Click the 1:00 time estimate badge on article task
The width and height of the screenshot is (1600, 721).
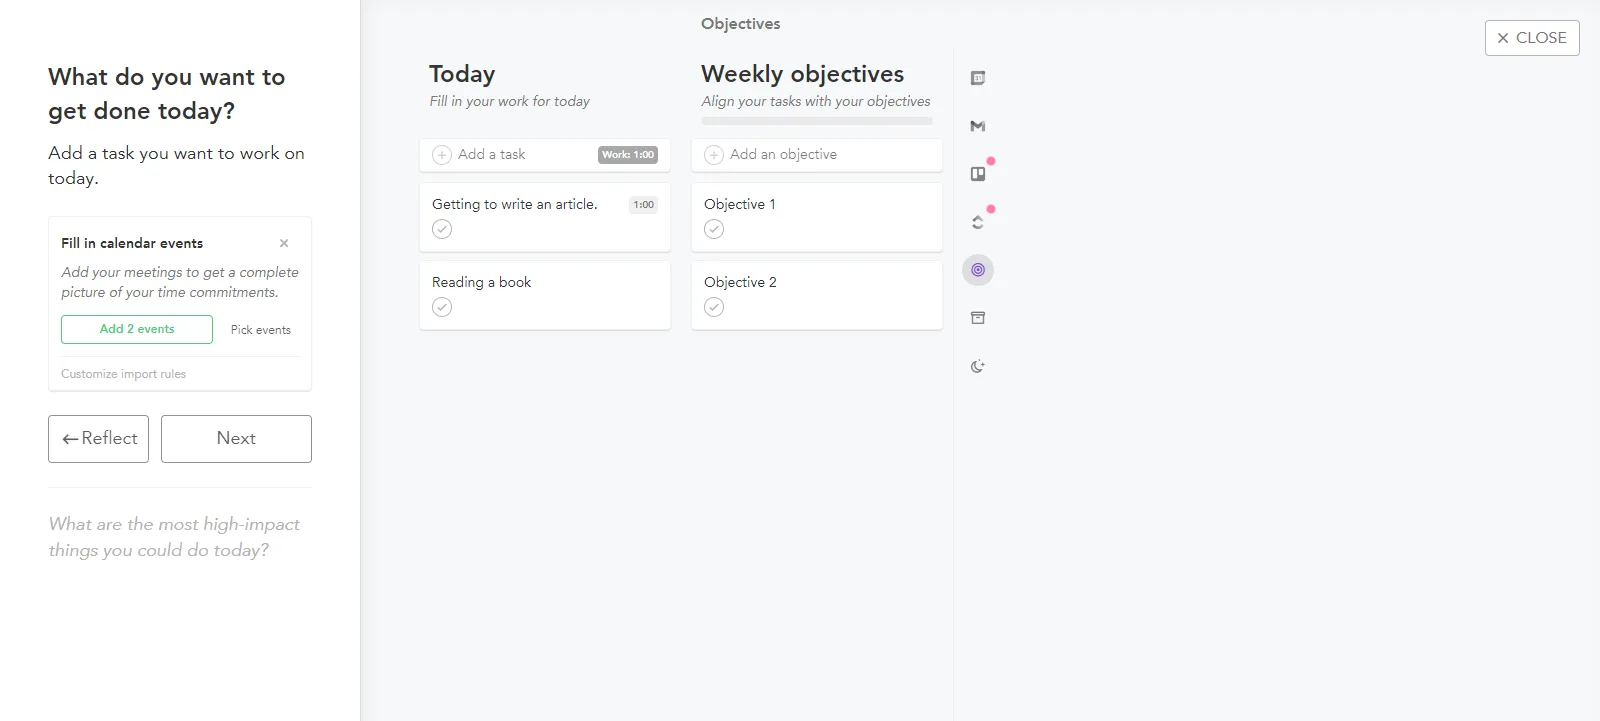pos(643,205)
